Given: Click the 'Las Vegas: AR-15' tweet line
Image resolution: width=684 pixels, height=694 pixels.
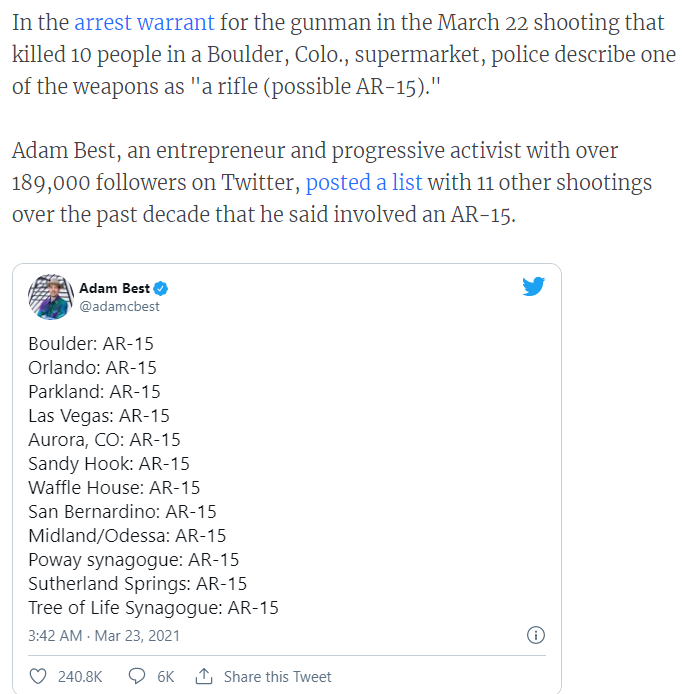Looking at the screenshot, I should (x=99, y=416).
